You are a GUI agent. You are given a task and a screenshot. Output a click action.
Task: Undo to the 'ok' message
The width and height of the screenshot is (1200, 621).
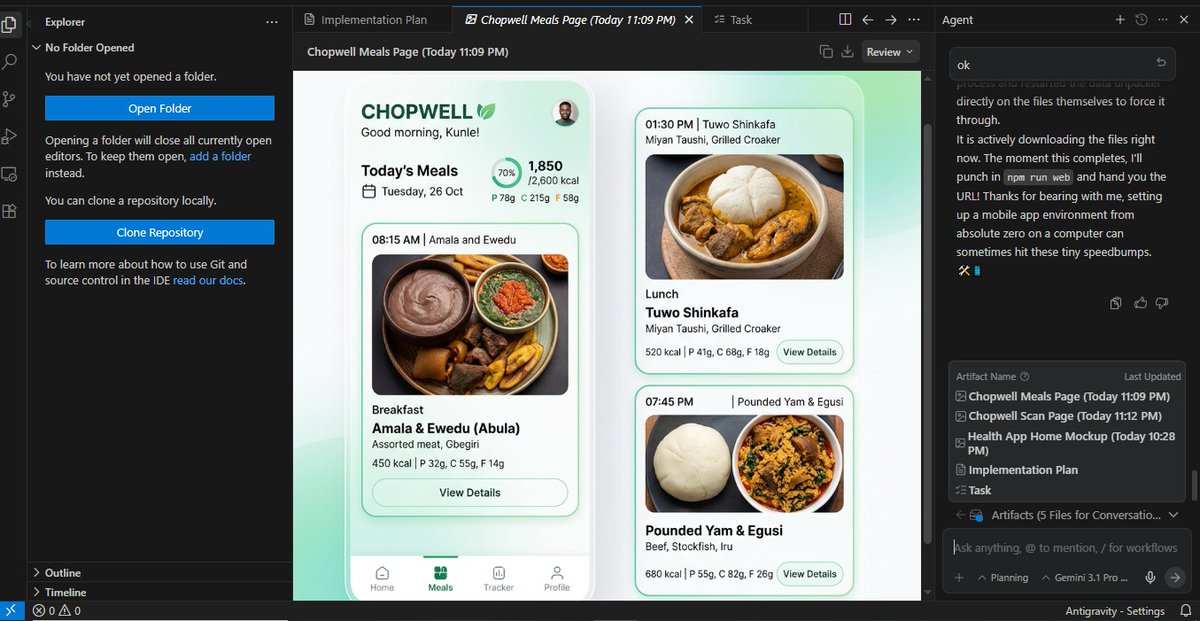pyautogui.click(x=1161, y=62)
